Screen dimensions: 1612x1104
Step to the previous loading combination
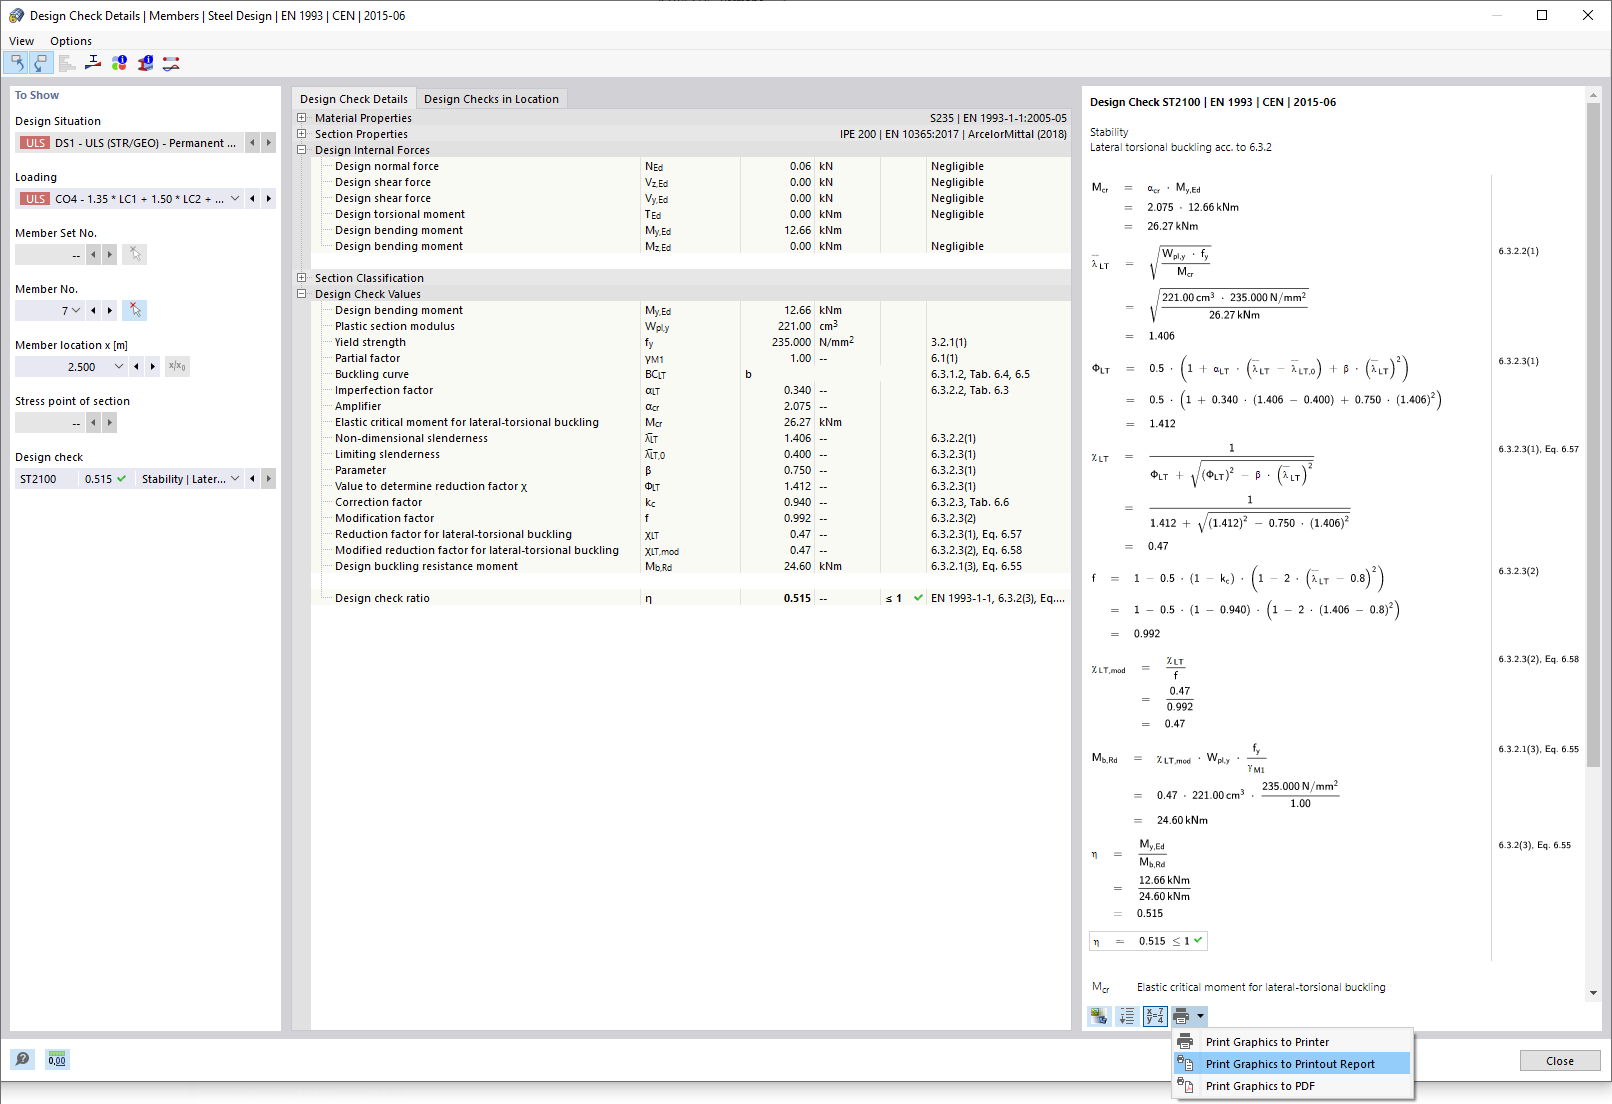tap(252, 199)
